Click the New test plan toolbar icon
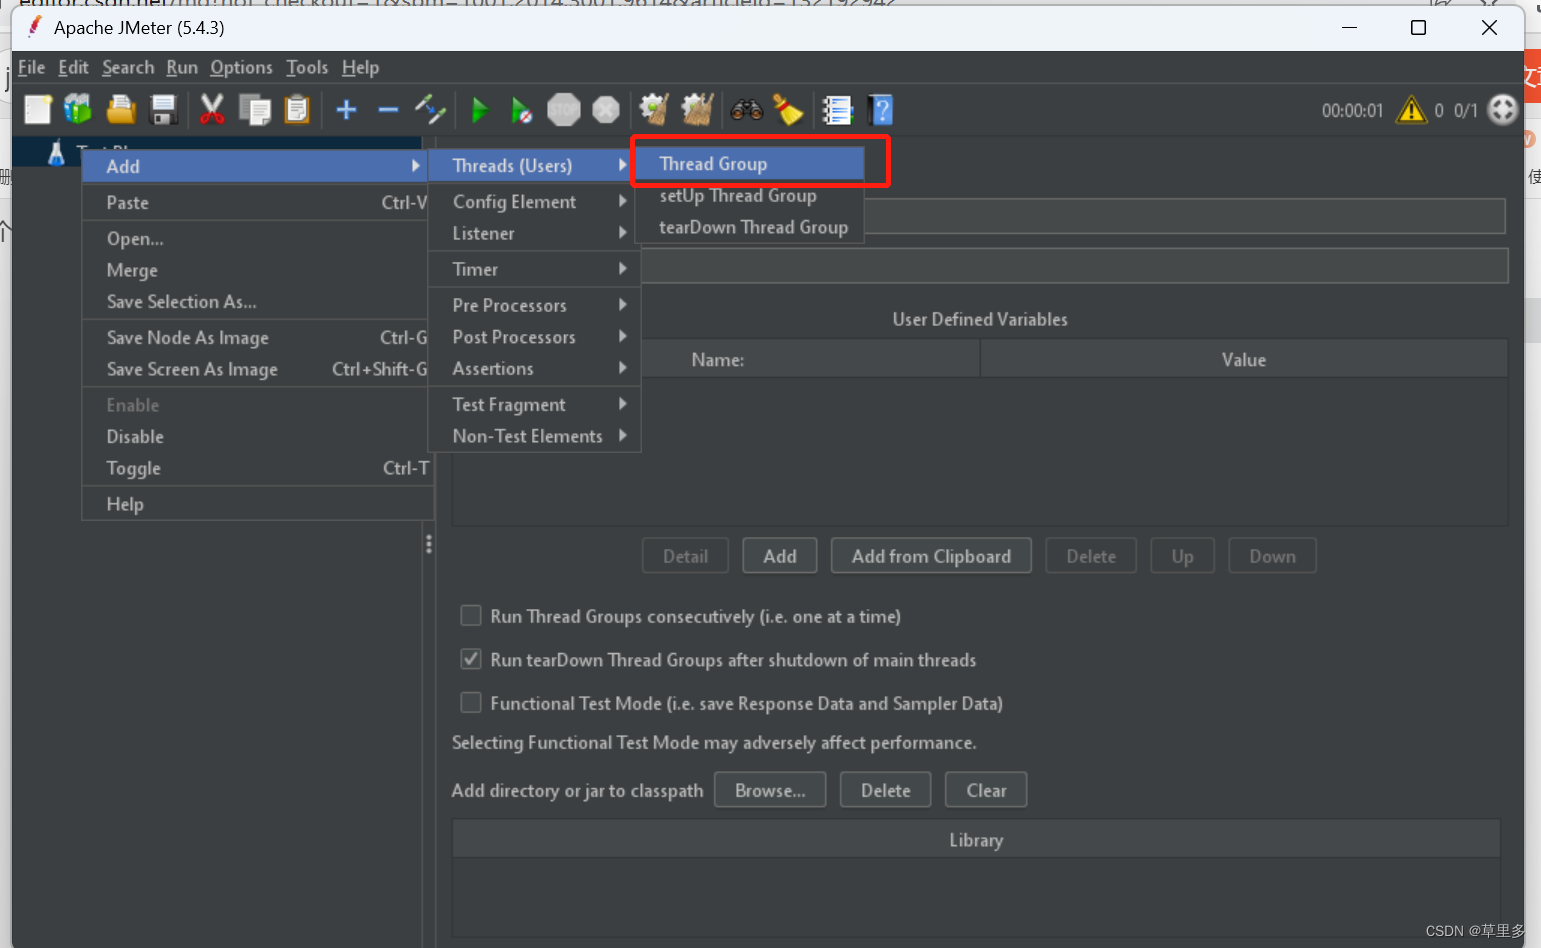The height and width of the screenshot is (948, 1541). (x=38, y=109)
